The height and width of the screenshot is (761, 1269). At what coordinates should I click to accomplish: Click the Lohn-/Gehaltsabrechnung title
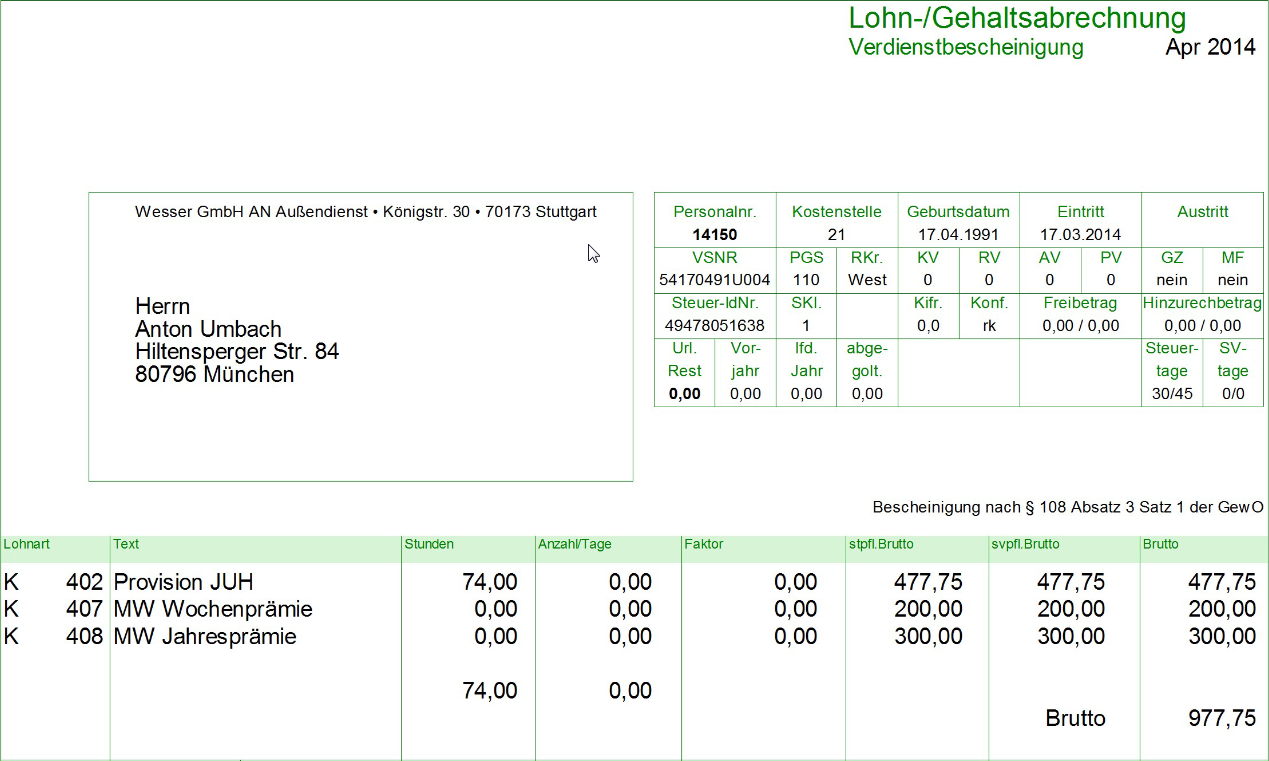tap(1017, 18)
